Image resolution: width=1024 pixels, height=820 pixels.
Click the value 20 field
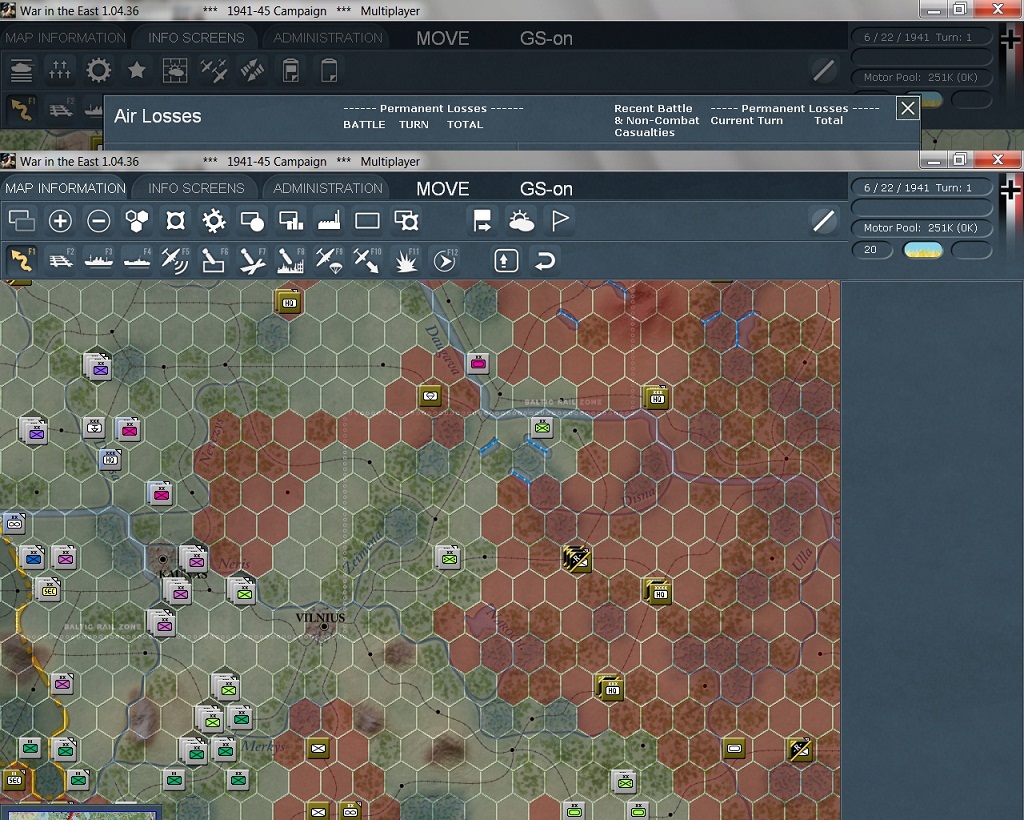tap(872, 249)
